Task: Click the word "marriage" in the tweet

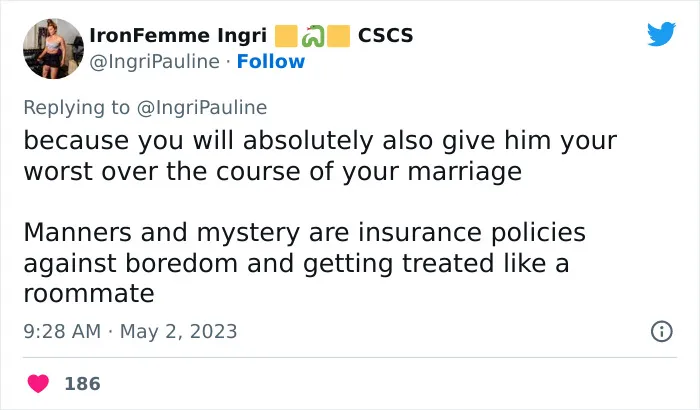Action: [465, 172]
